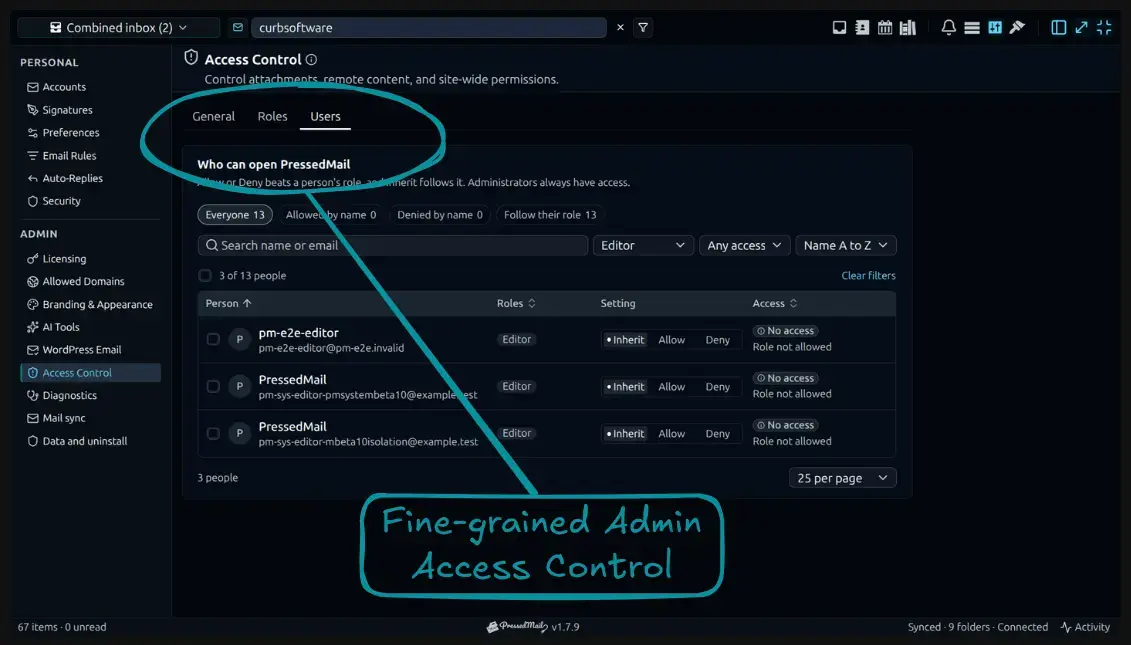Open the Any access dropdown
Screen dimensions: 1131x645
pos(744,245)
